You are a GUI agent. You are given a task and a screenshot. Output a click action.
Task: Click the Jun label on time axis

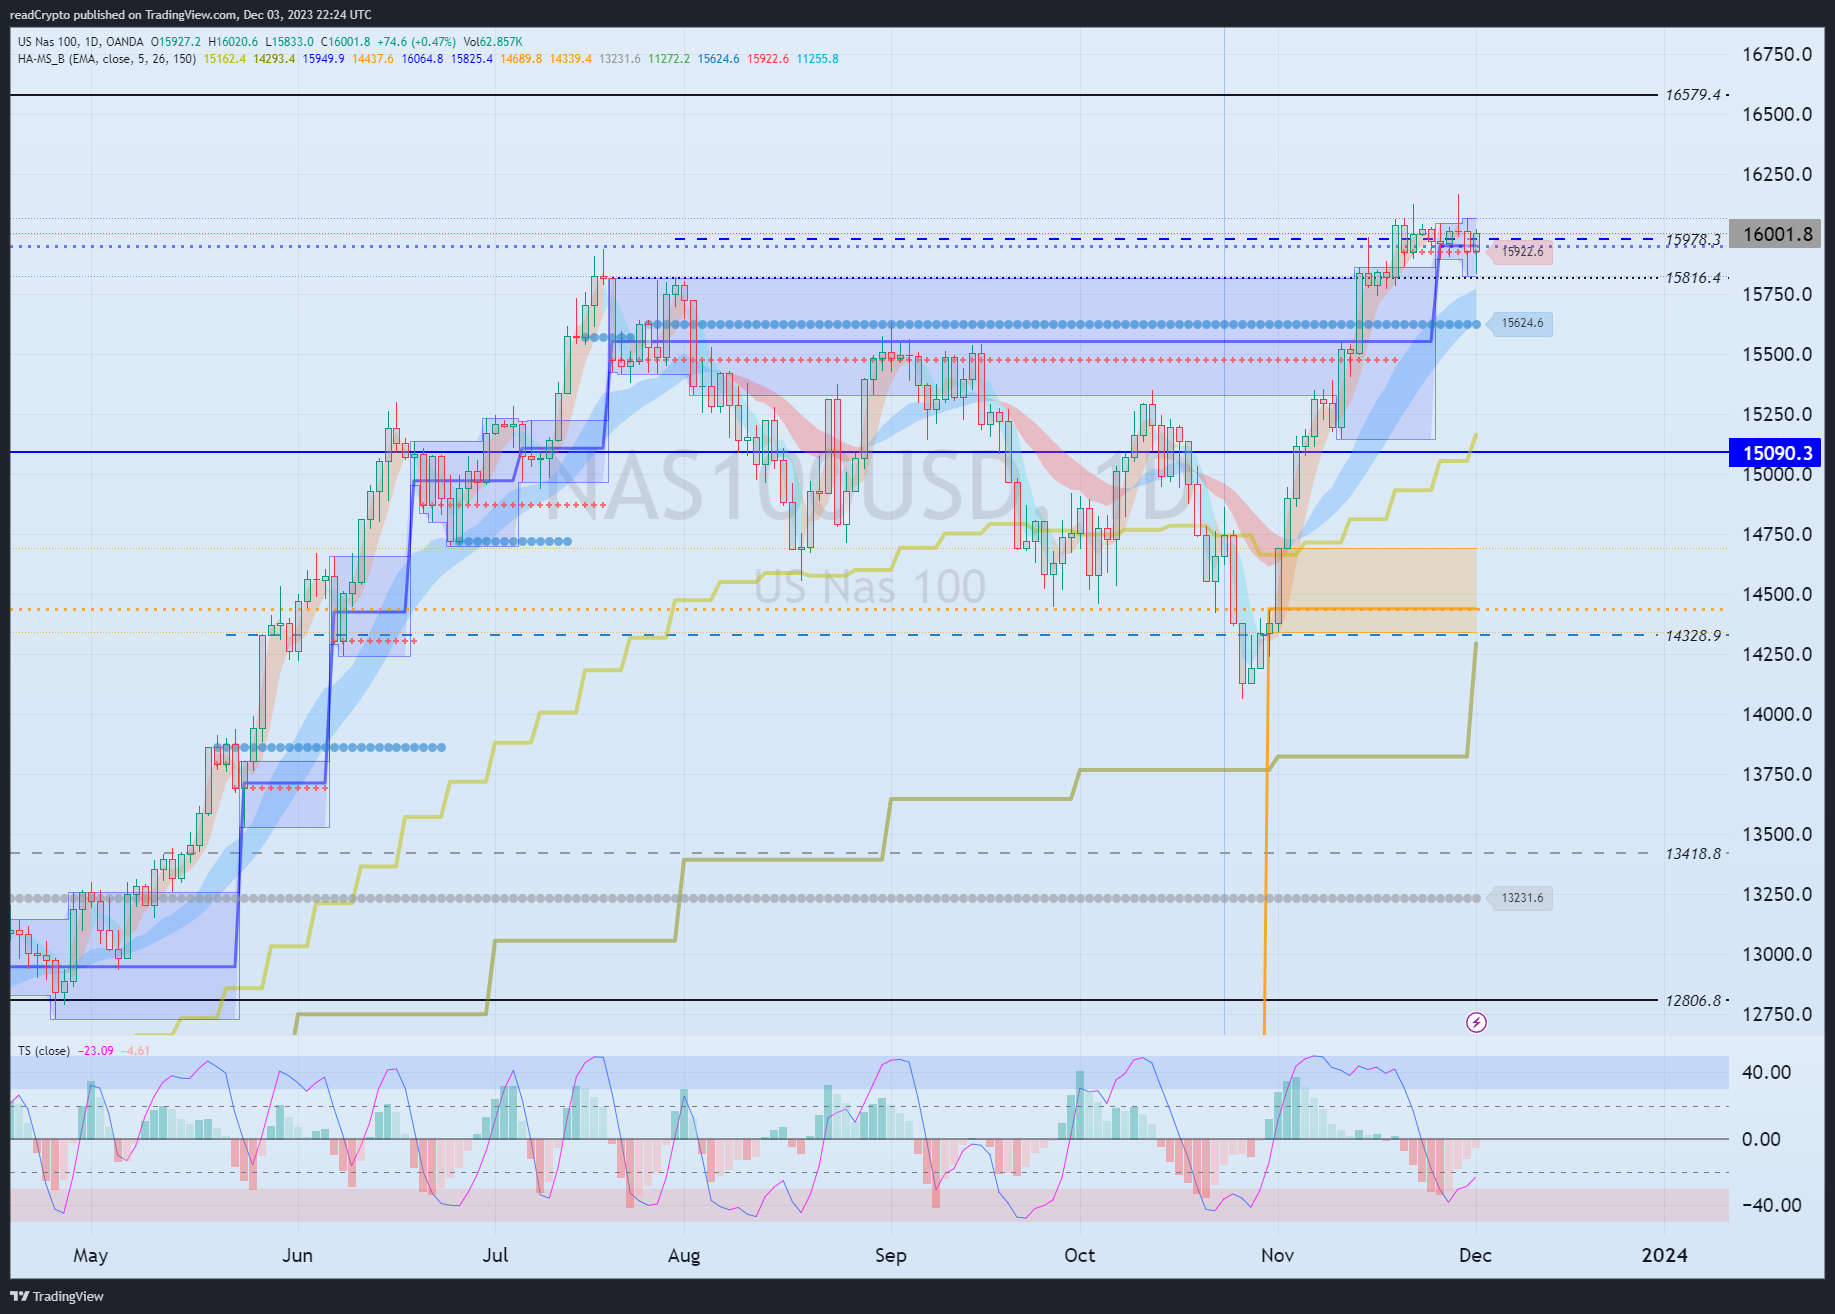(297, 1256)
